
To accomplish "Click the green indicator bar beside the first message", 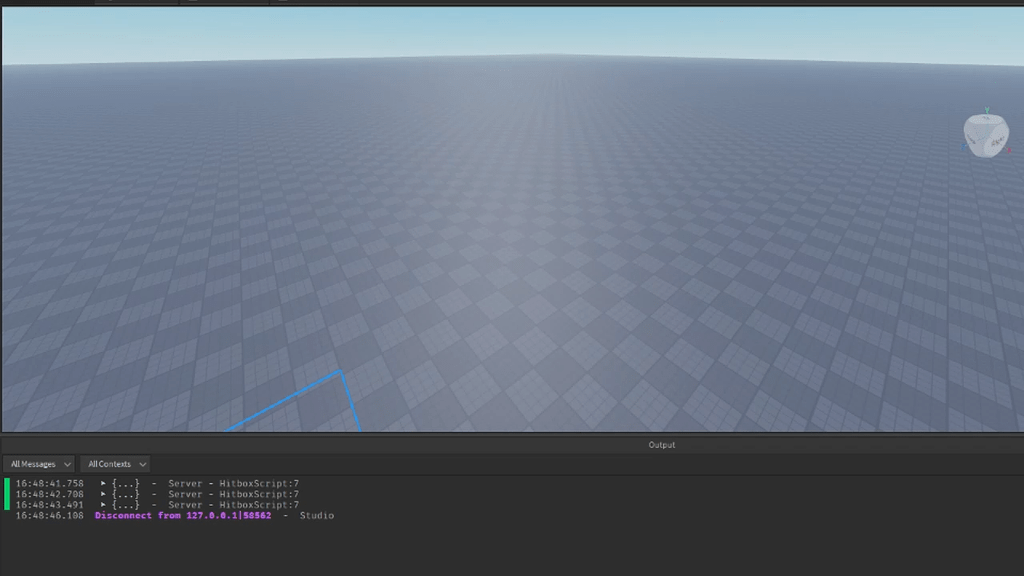I will coord(7,483).
